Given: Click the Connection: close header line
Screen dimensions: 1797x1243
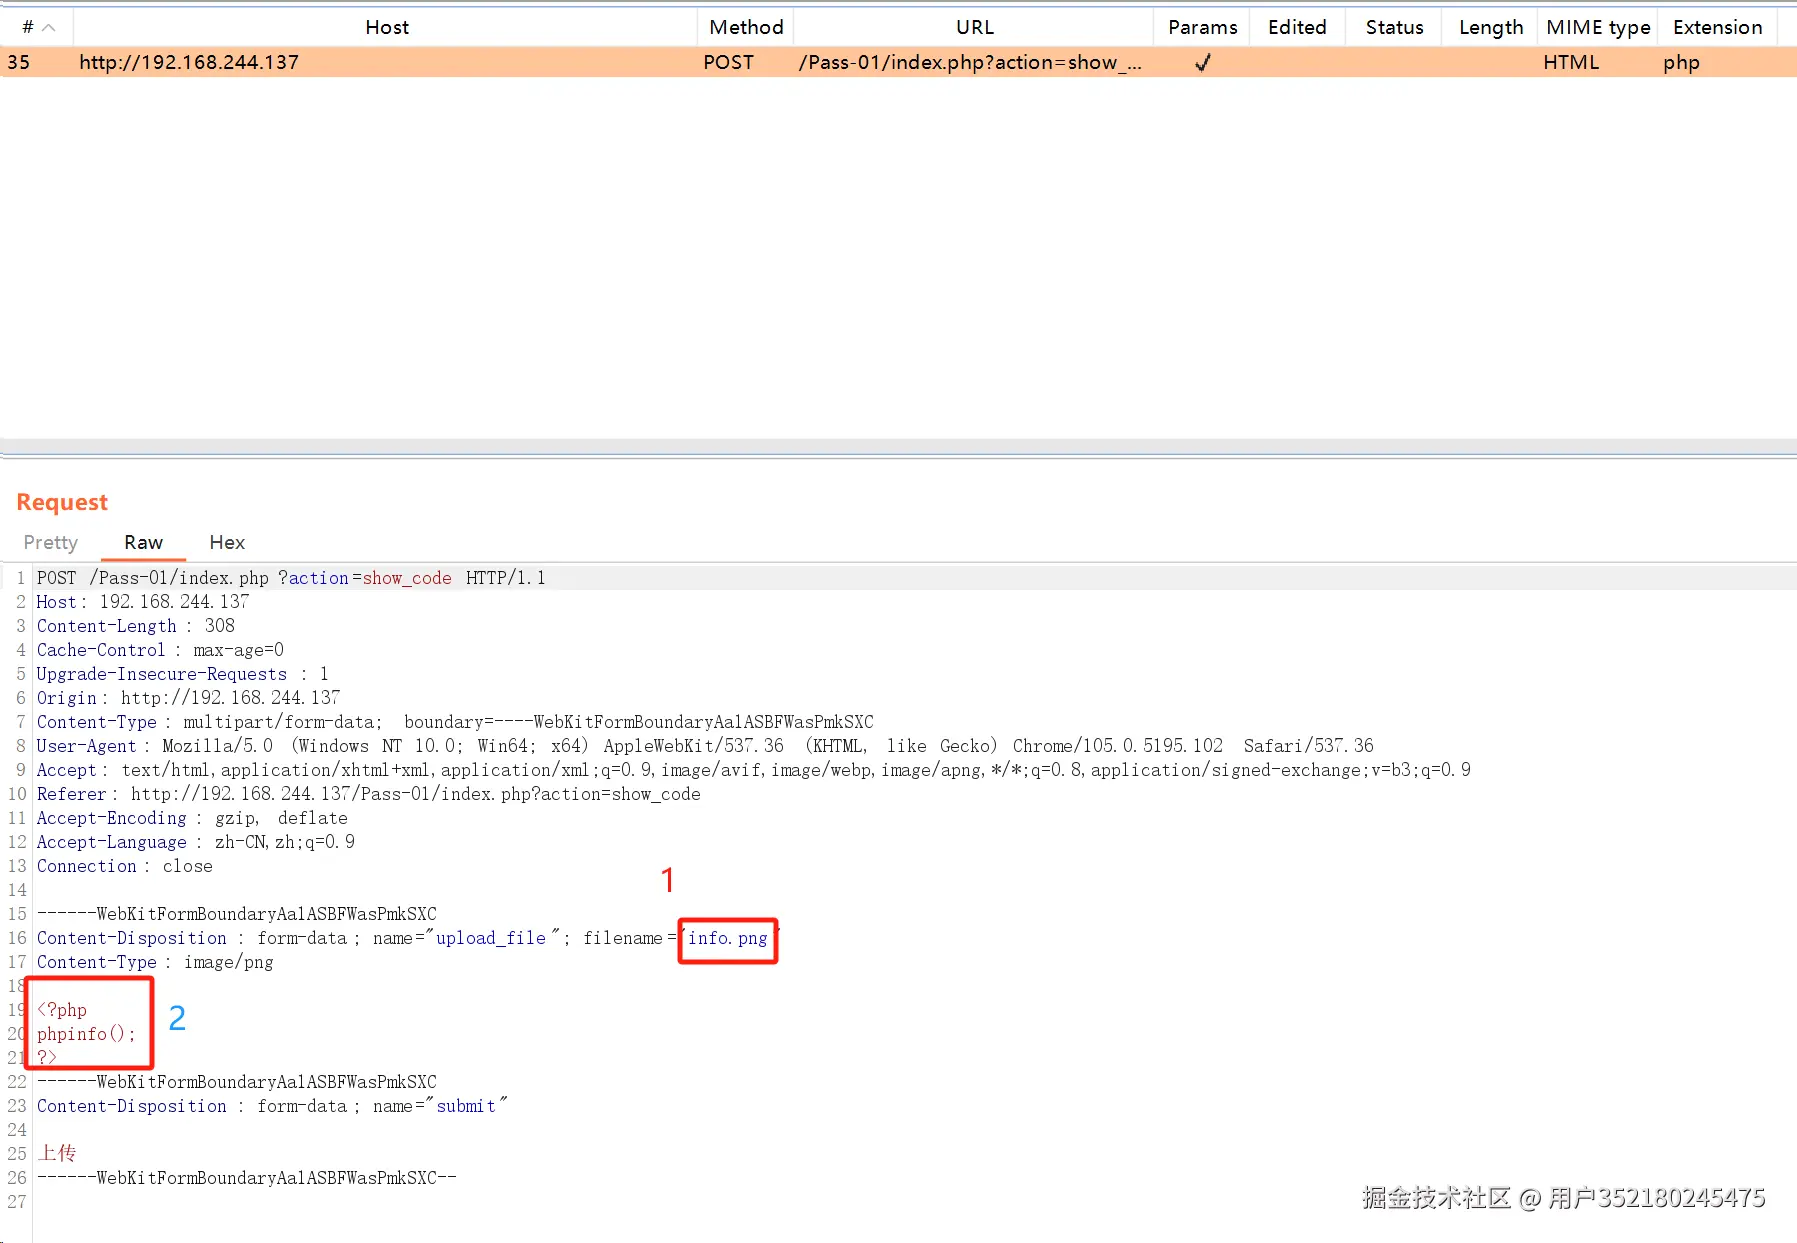Looking at the screenshot, I should click(125, 866).
